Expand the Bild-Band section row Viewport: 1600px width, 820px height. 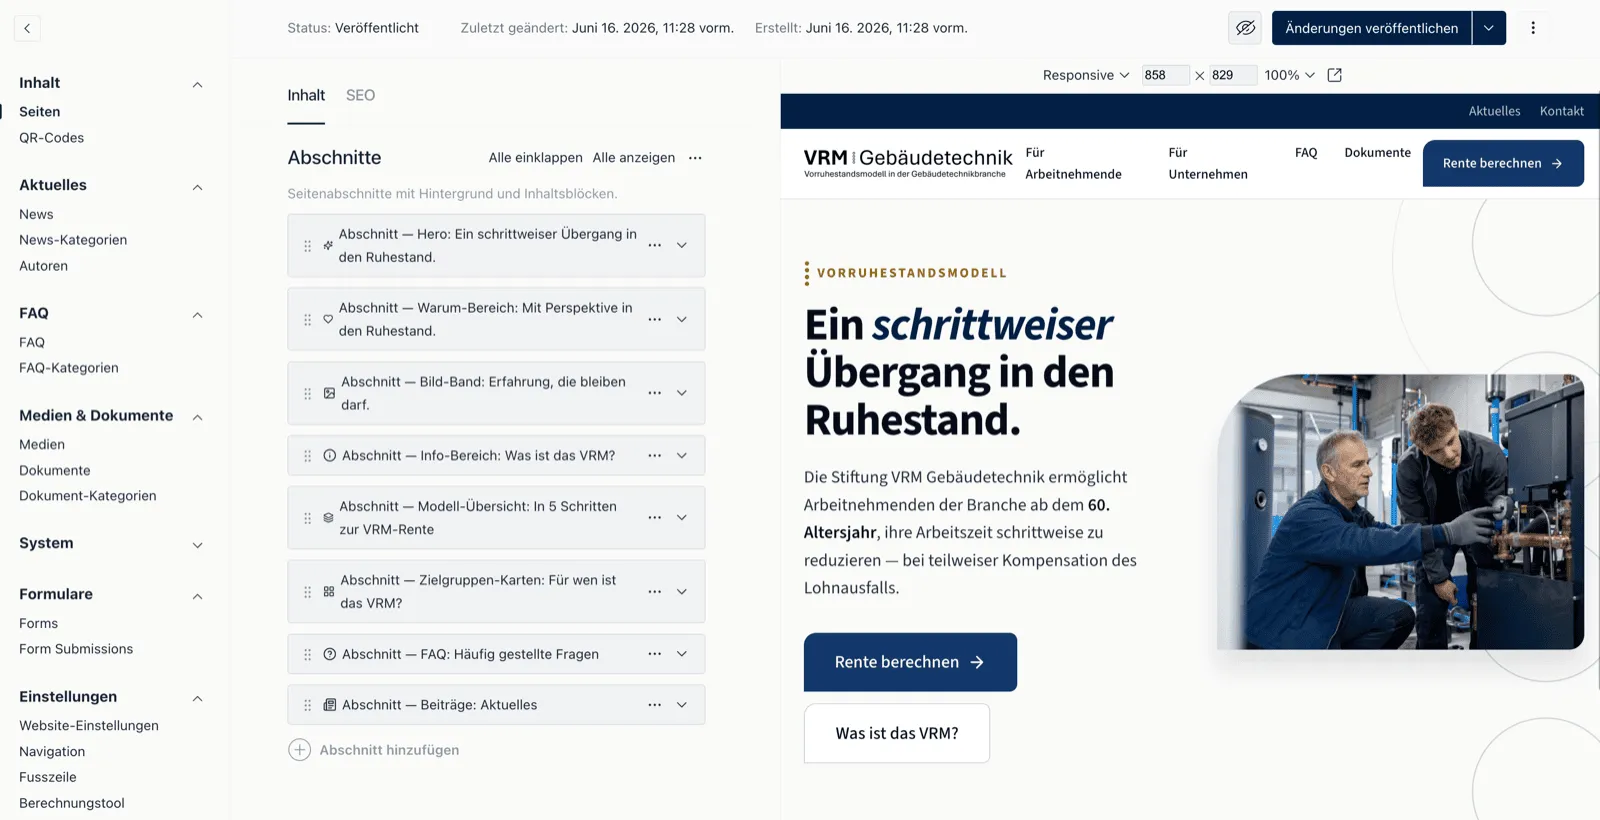682,393
